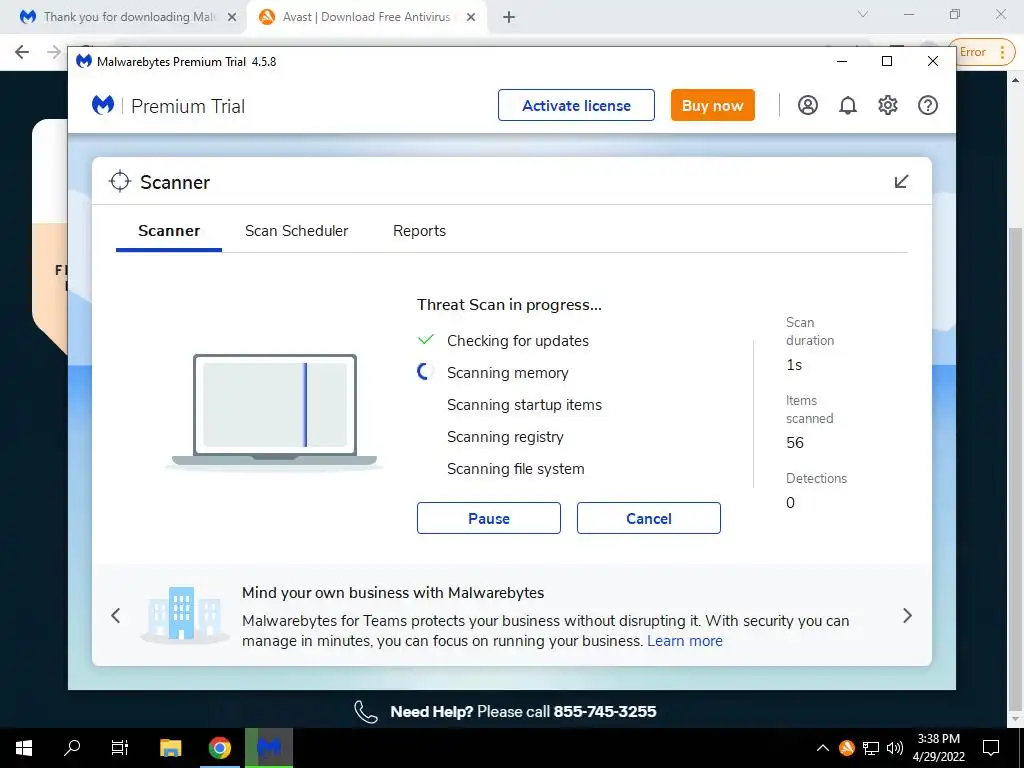Show the previous promo with left chevron
The height and width of the screenshot is (768, 1024).
tap(116, 615)
